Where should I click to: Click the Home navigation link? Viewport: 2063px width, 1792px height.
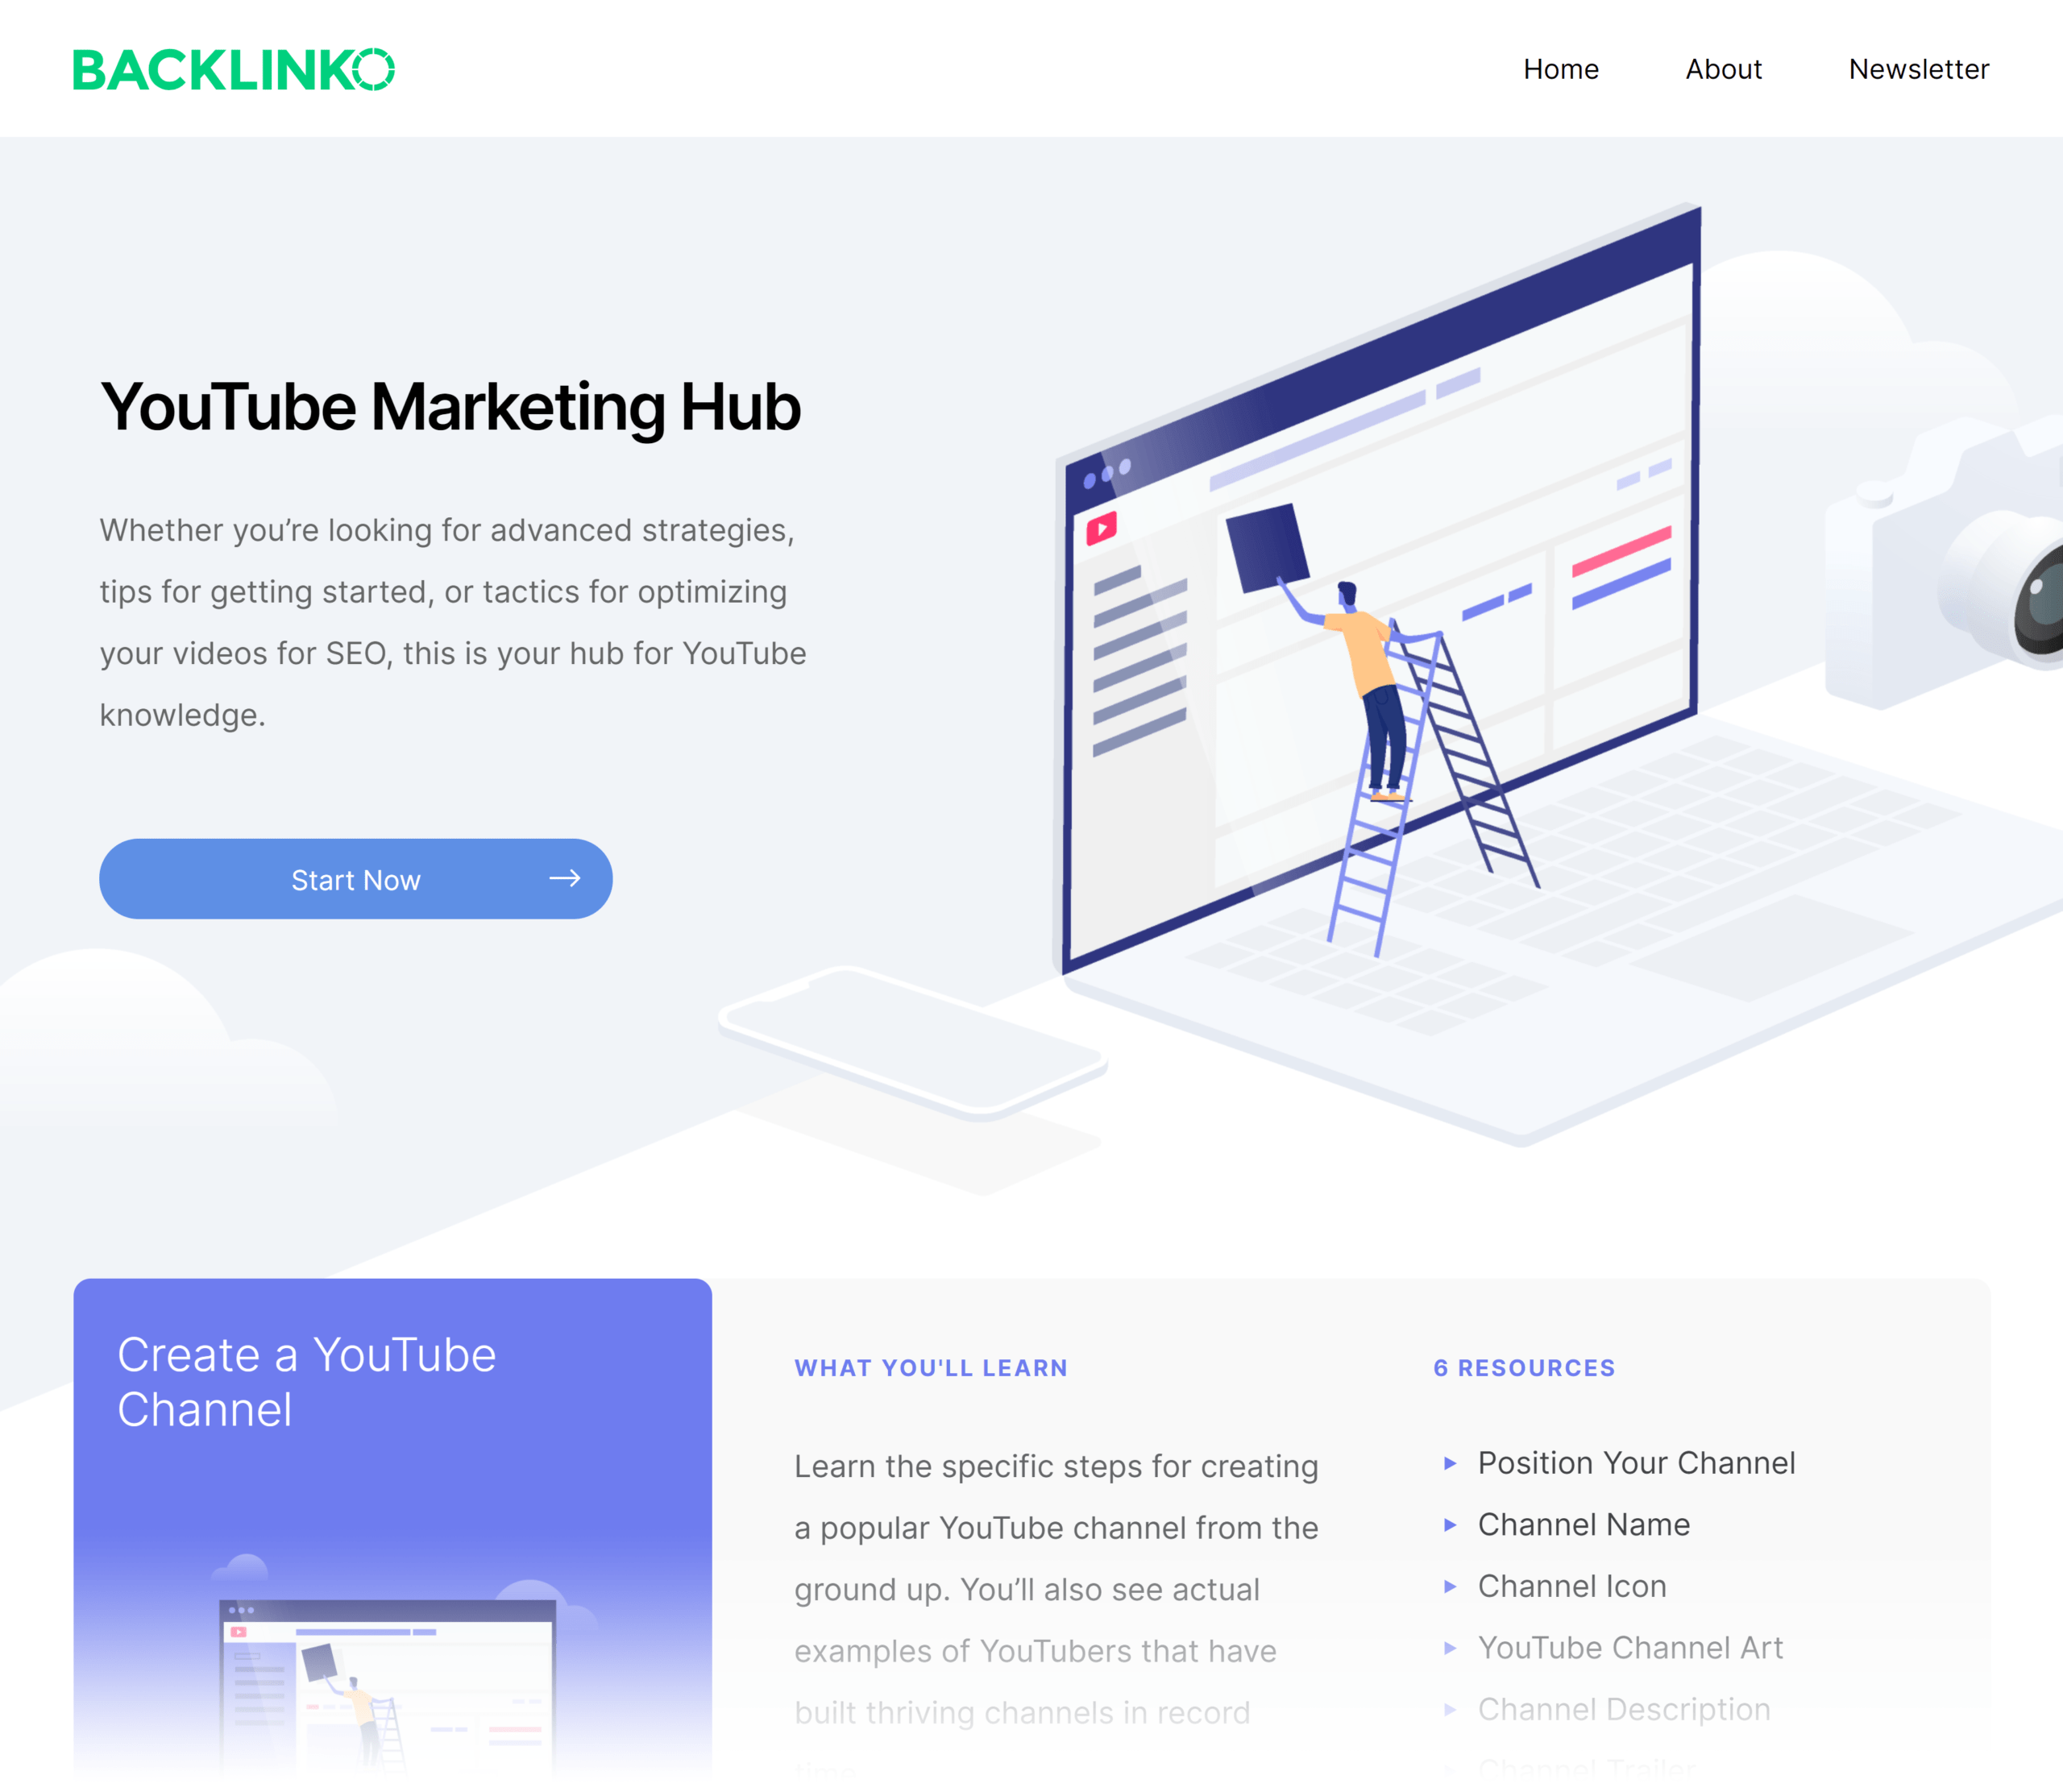coord(1559,70)
